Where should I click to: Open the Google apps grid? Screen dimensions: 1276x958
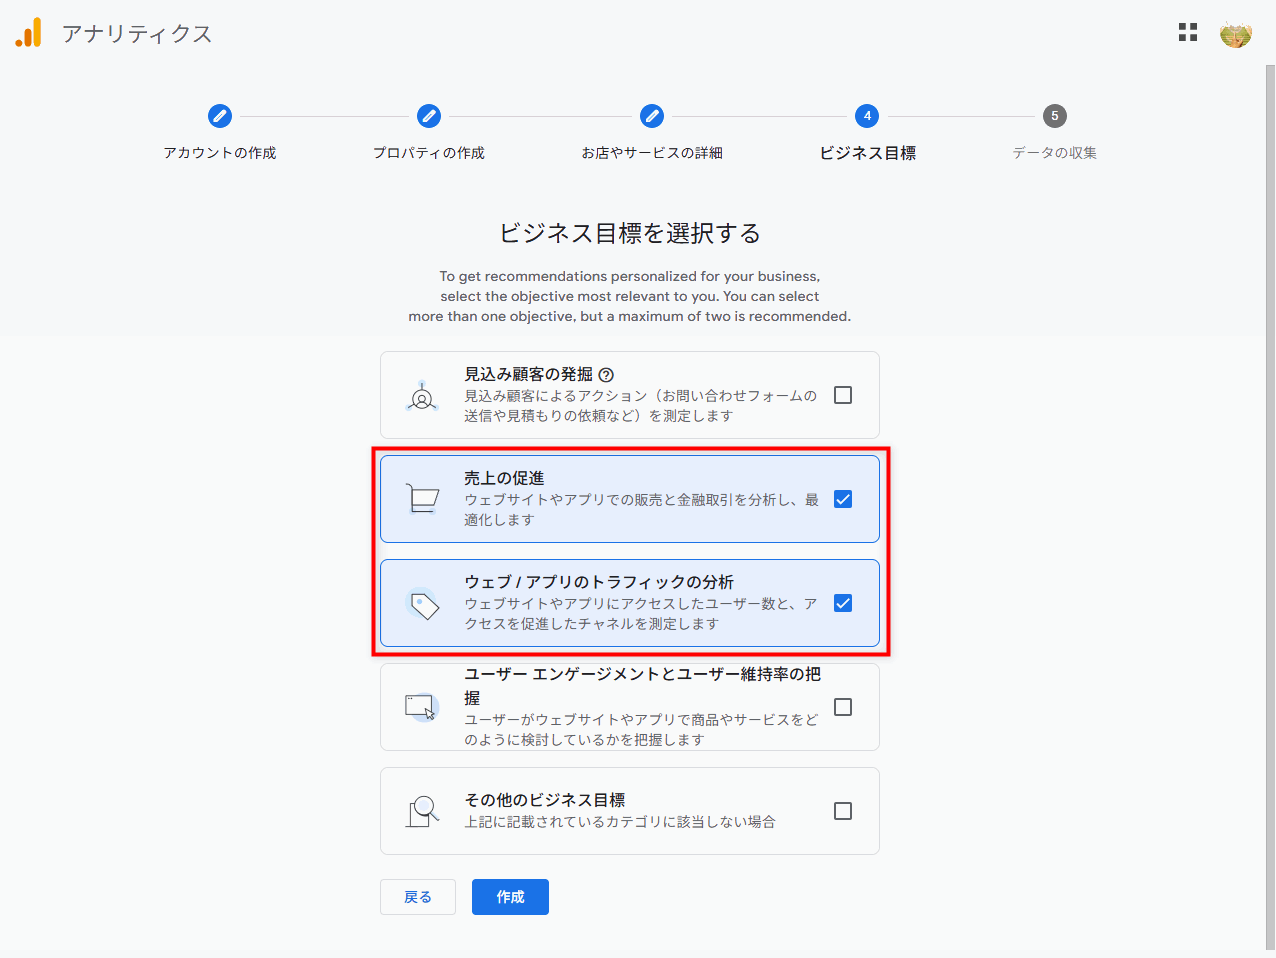pos(1188,33)
